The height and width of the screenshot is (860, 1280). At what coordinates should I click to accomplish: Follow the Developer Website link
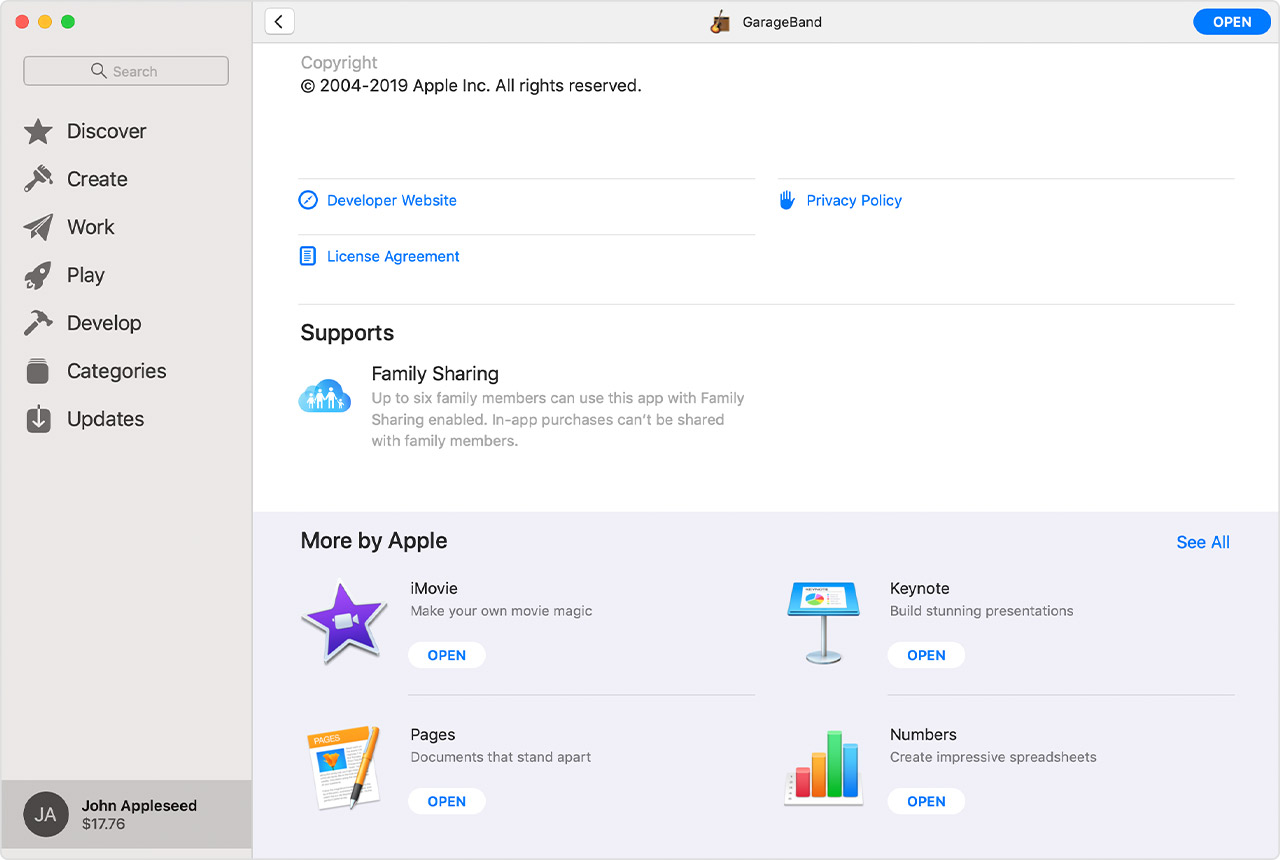[392, 200]
